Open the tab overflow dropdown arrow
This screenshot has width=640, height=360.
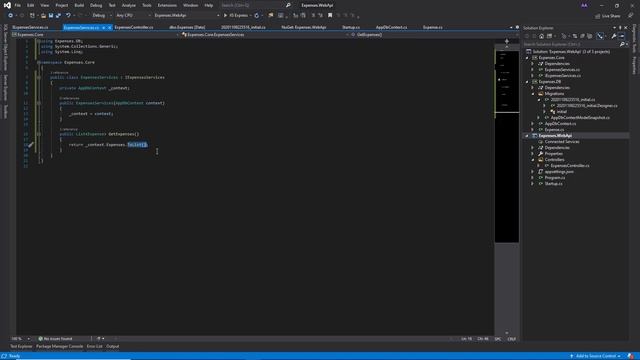coord(511,27)
